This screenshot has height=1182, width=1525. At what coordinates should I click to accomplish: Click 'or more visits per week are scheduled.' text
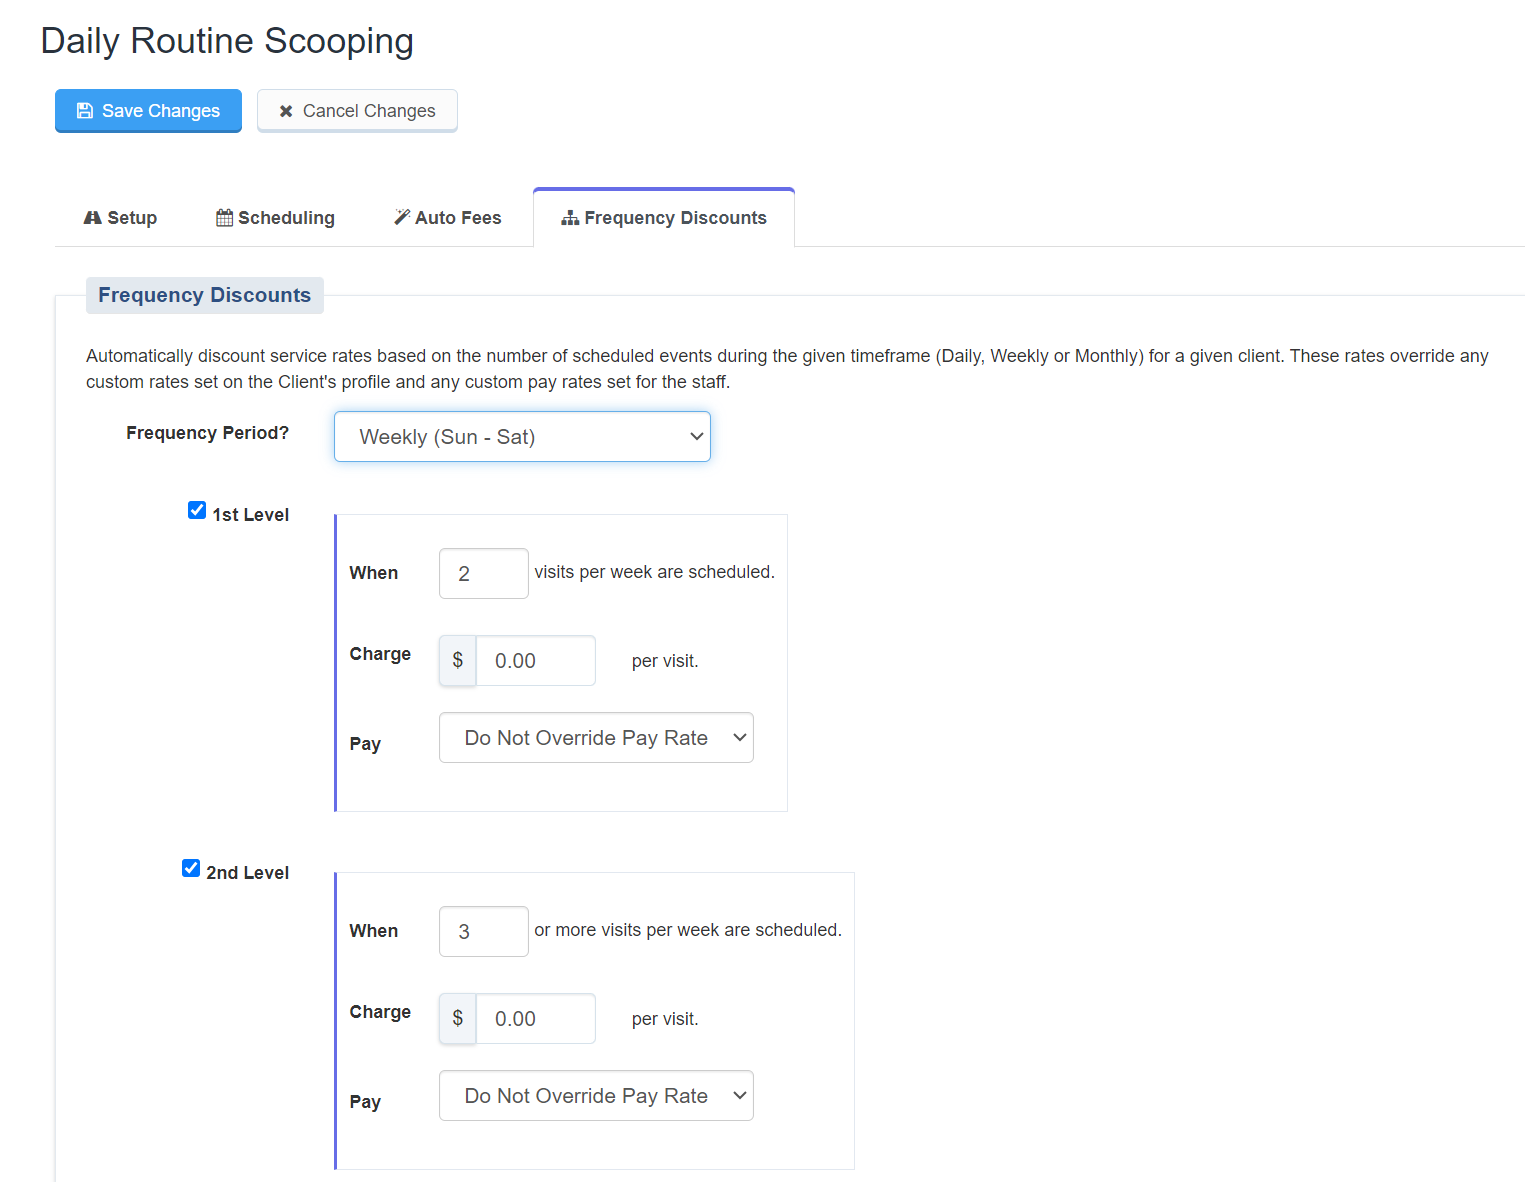pyautogui.click(x=688, y=930)
